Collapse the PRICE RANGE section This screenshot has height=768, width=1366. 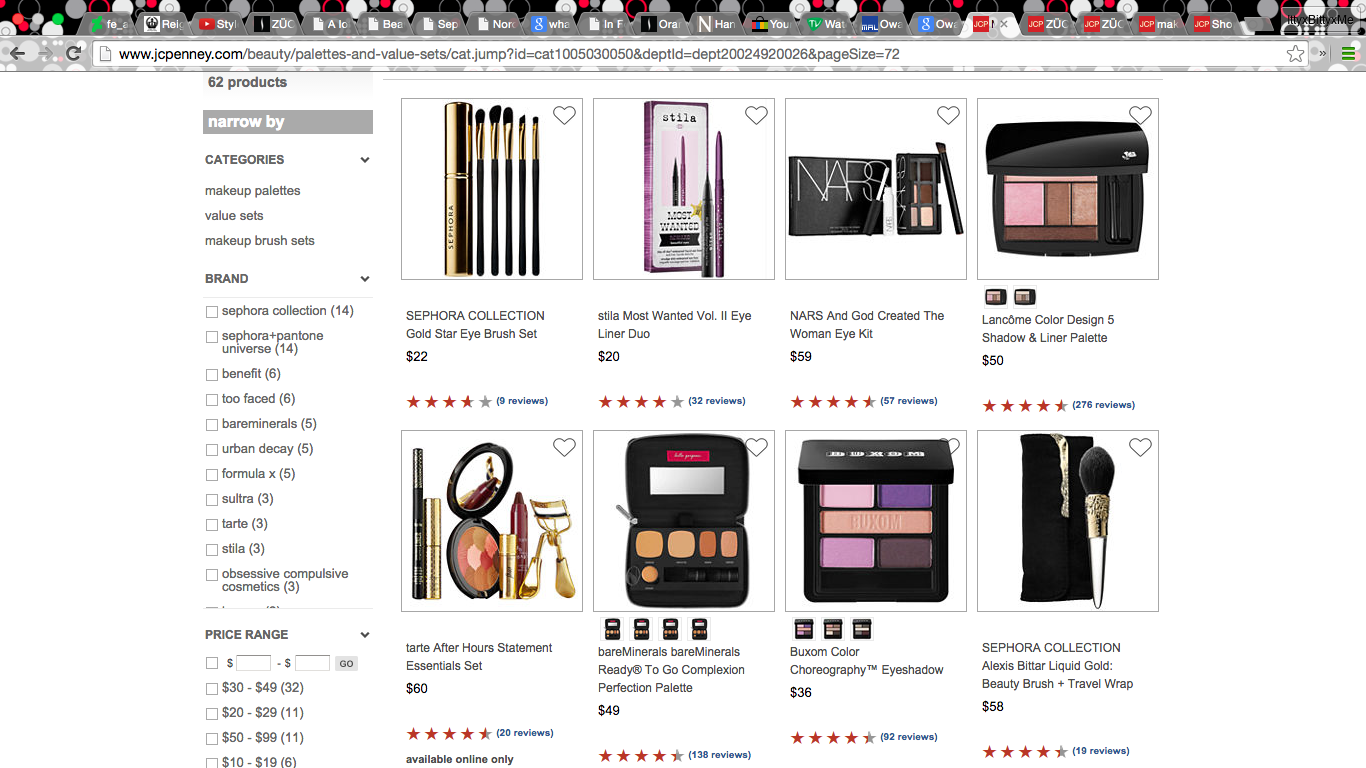(364, 634)
